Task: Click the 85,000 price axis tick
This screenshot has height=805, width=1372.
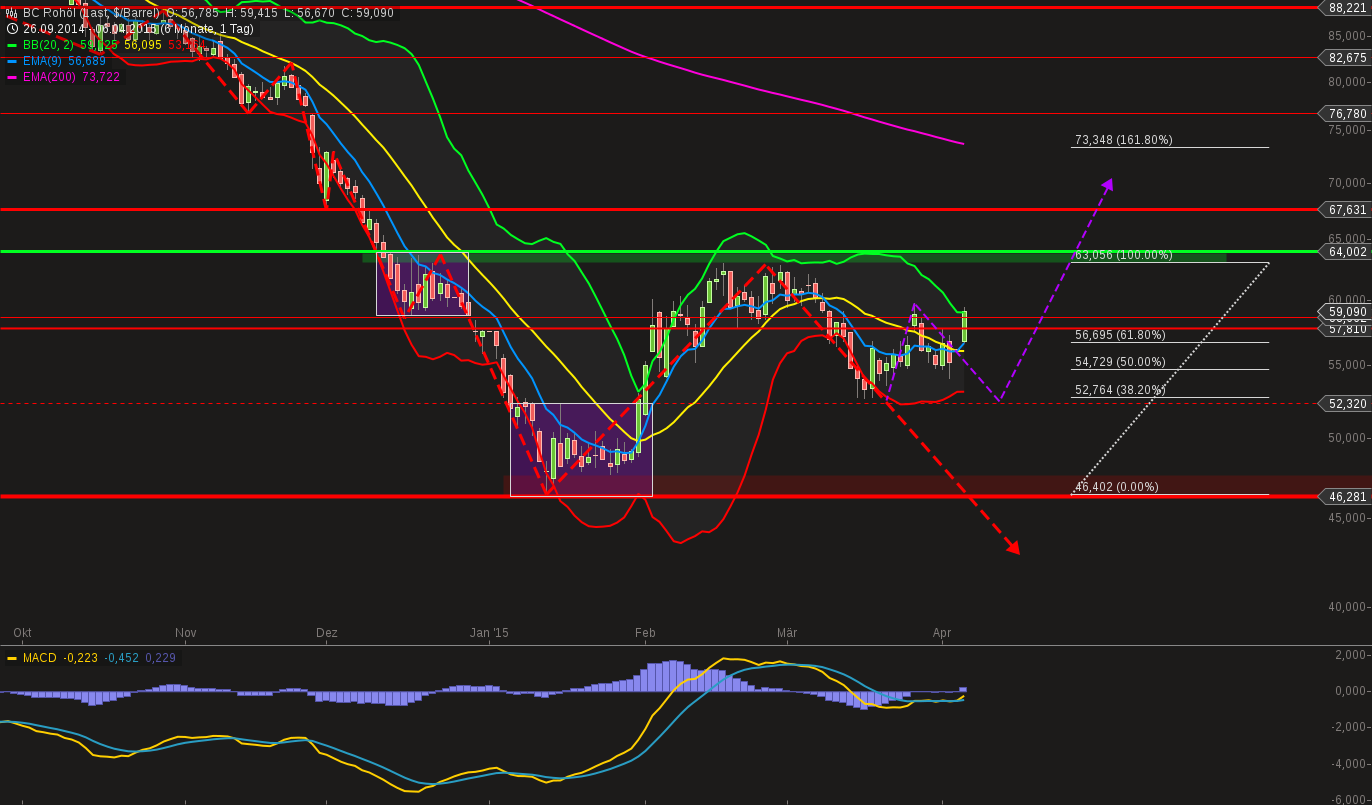Action: (x=1348, y=36)
